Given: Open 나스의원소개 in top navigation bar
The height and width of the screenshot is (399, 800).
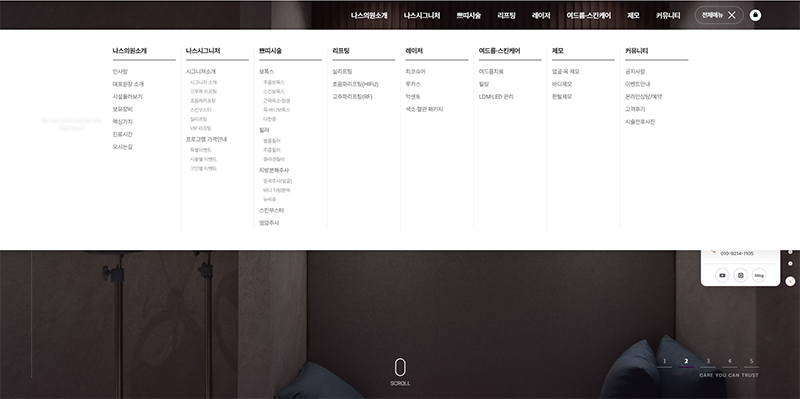Looking at the screenshot, I should click(x=369, y=16).
